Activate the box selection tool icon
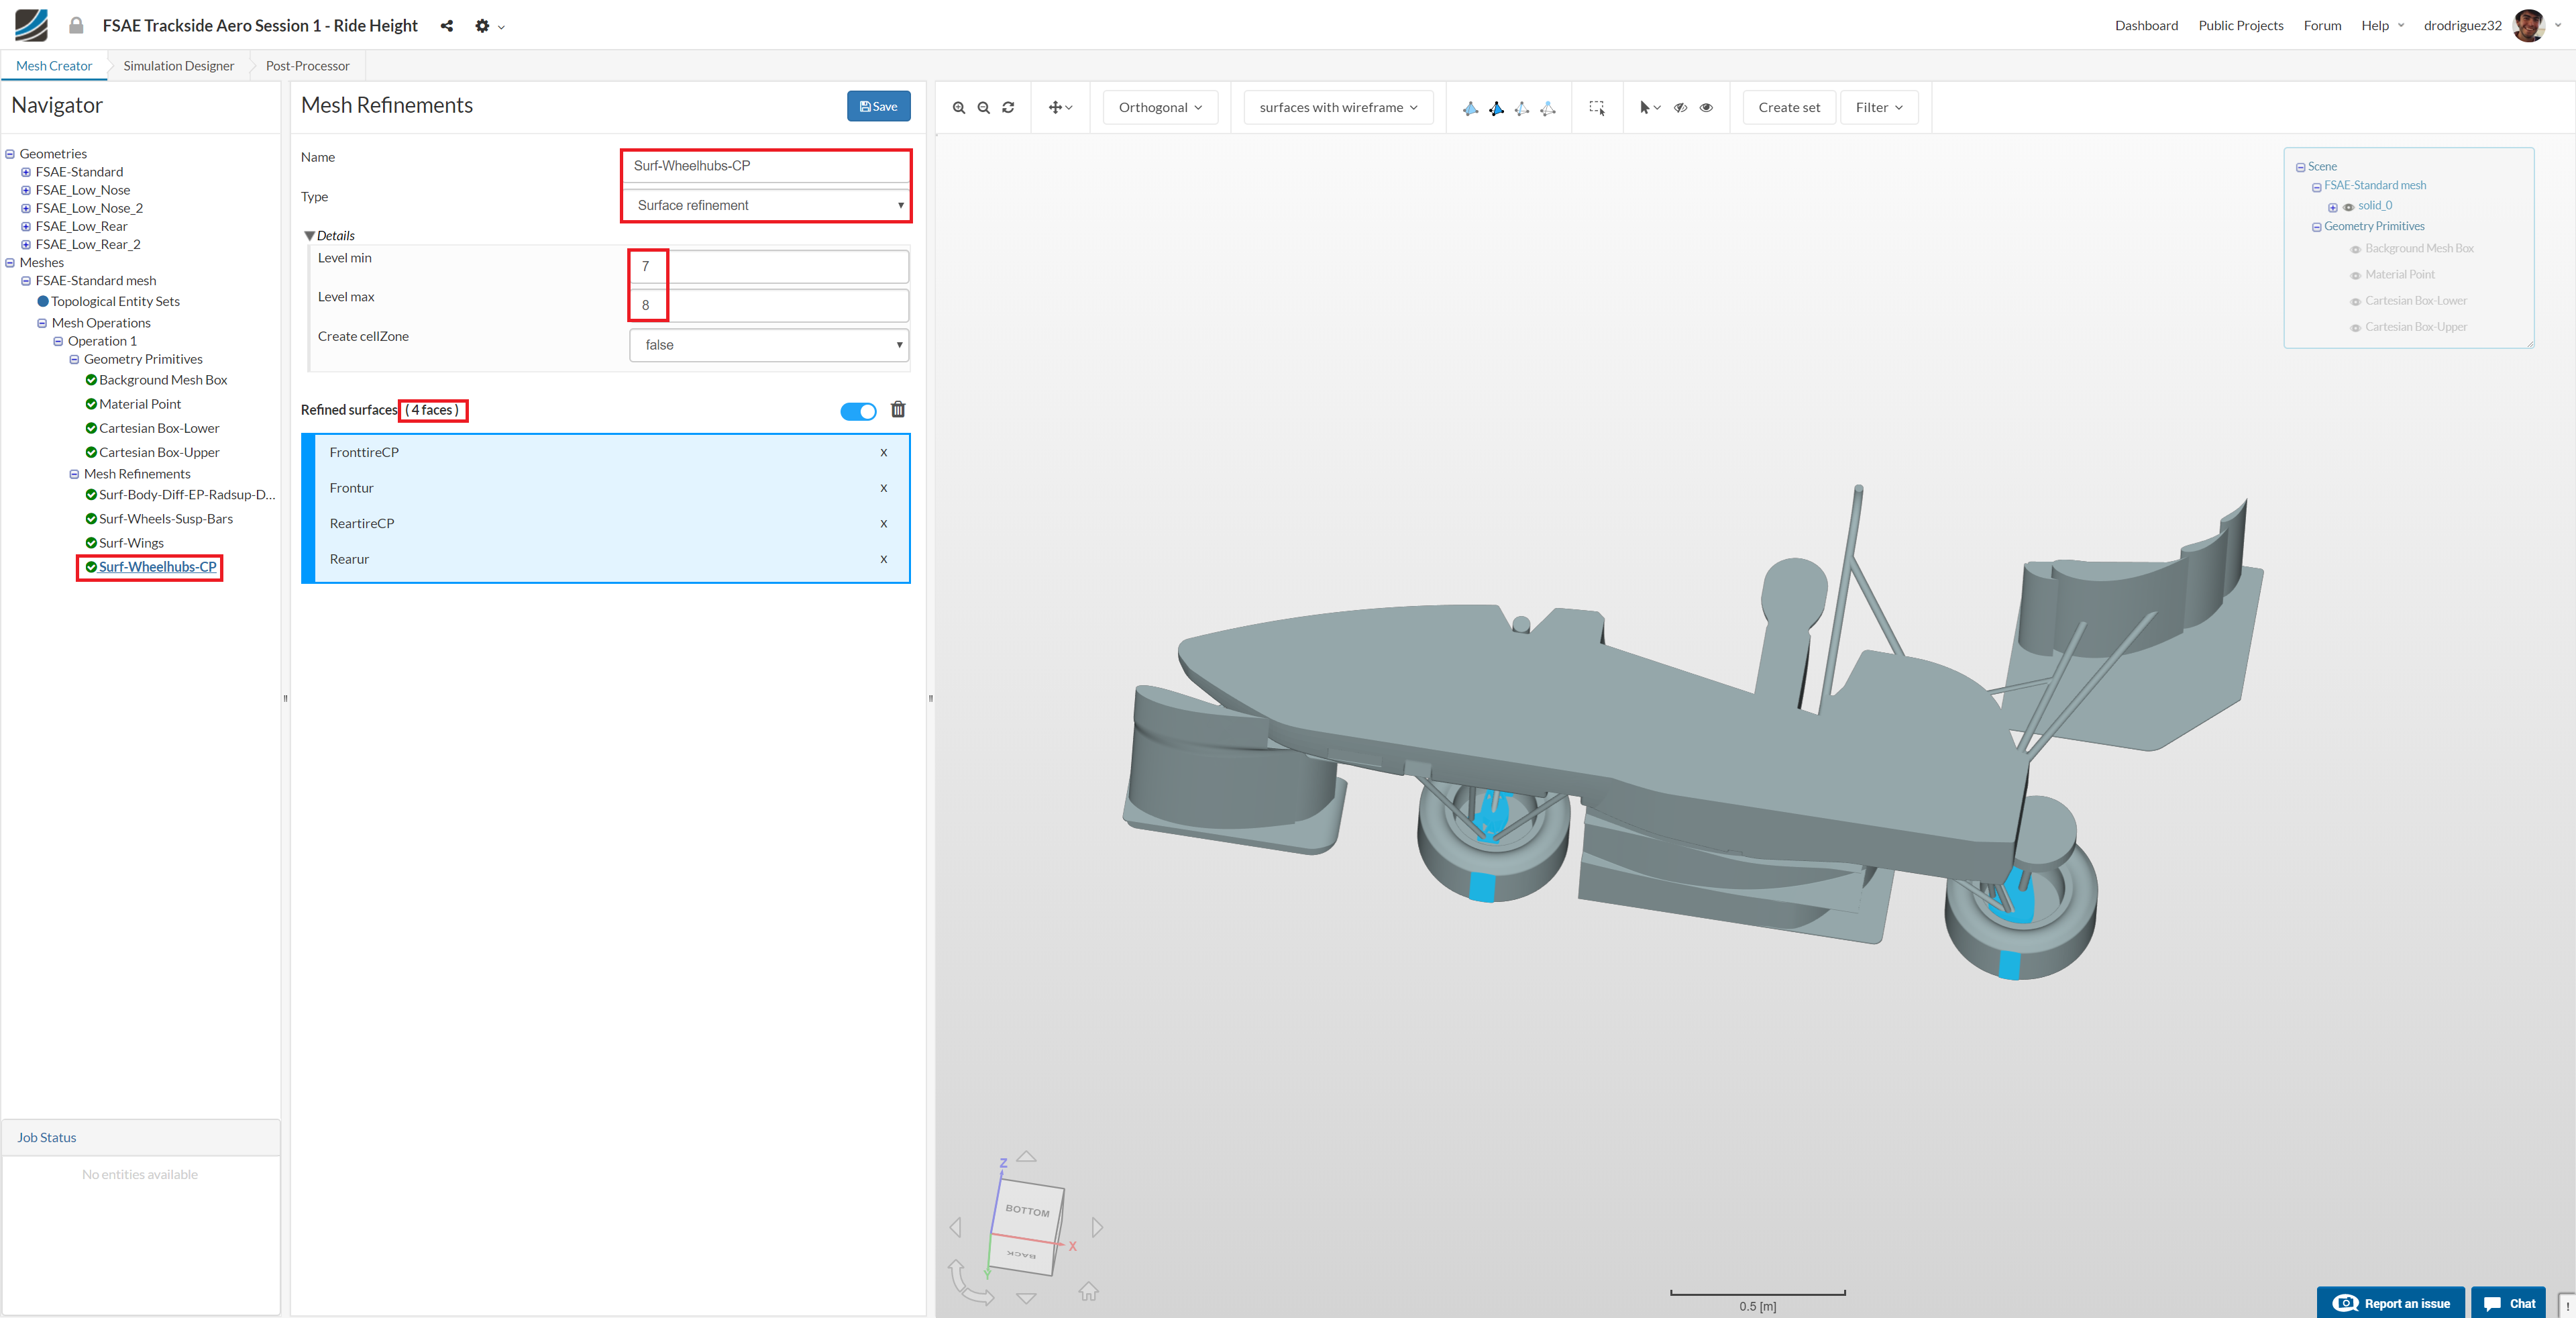This screenshot has width=2576, height=1318. [1596, 108]
